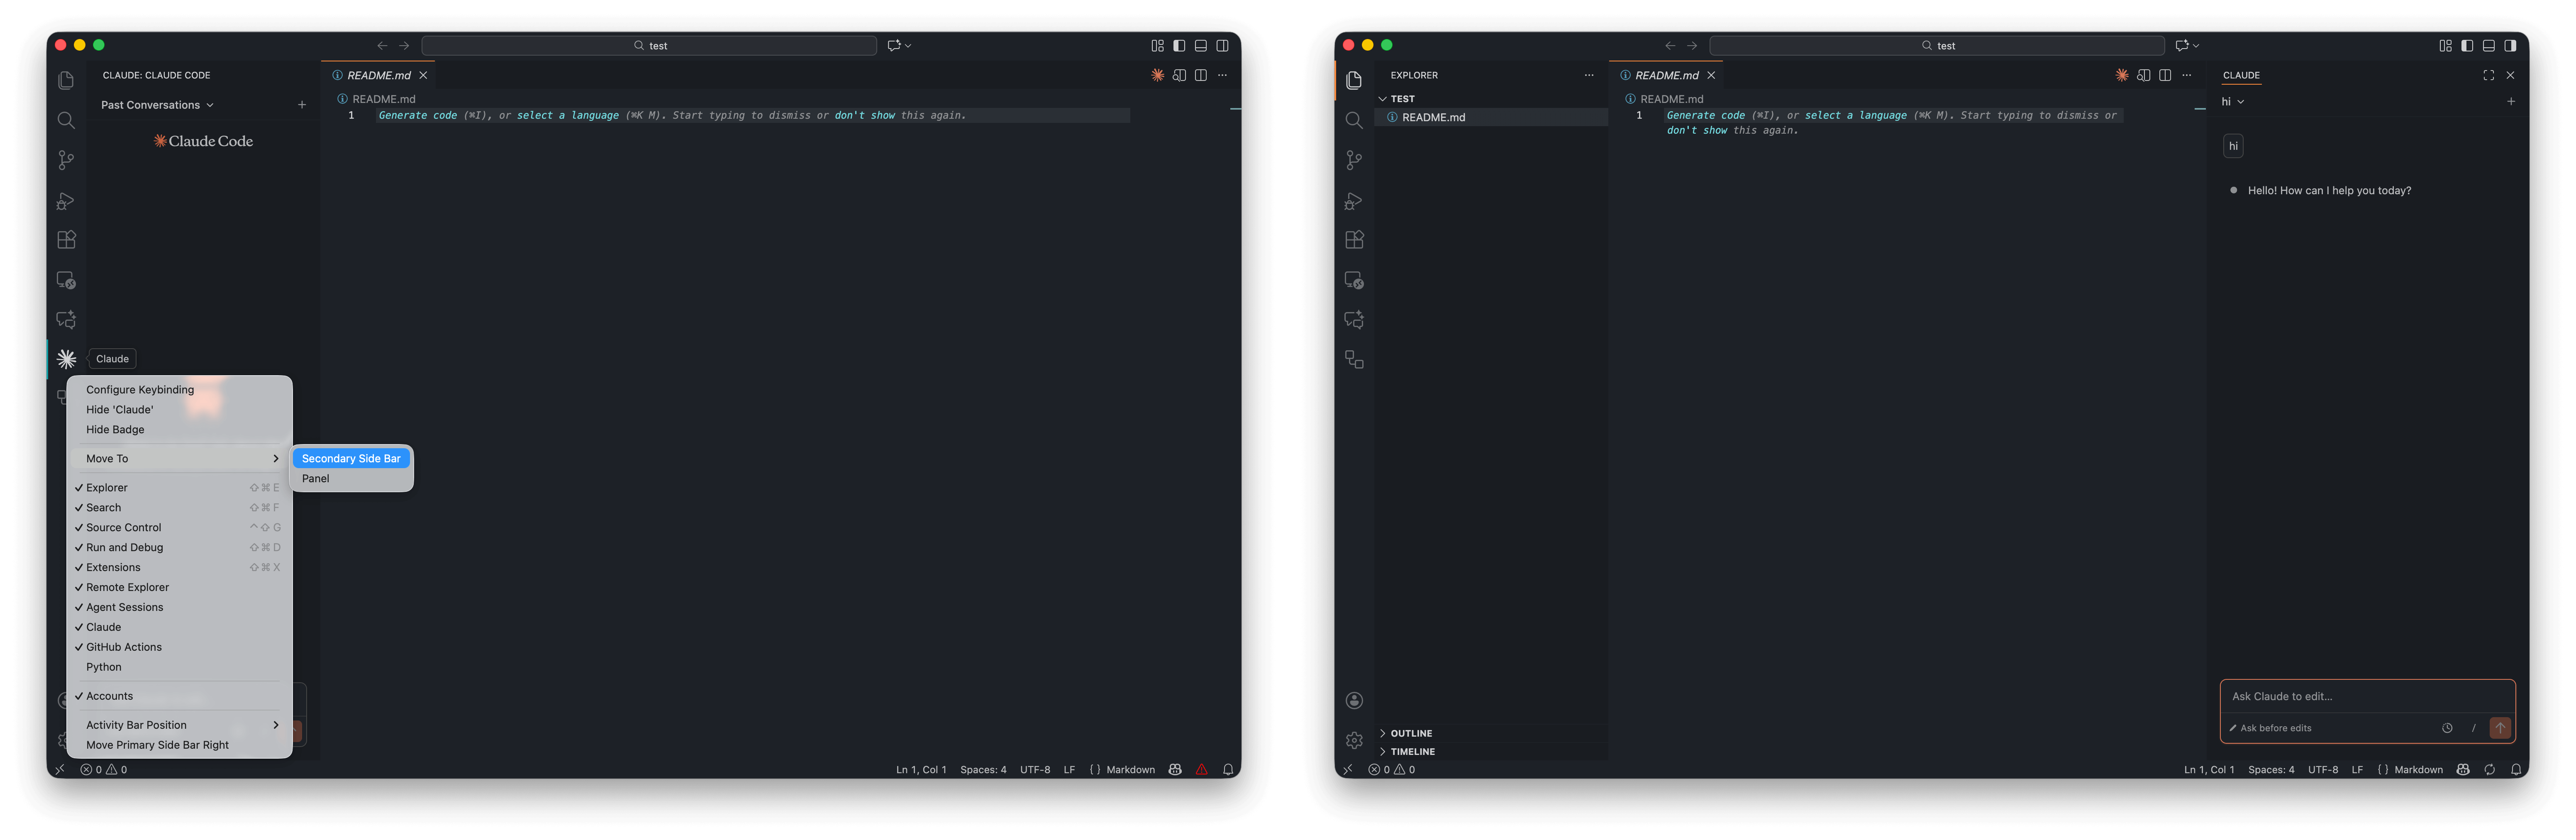This screenshot has height=840, width=2576.
Task: Start a new Claude conversation with the plus button
Action: tap(2511, 101)
